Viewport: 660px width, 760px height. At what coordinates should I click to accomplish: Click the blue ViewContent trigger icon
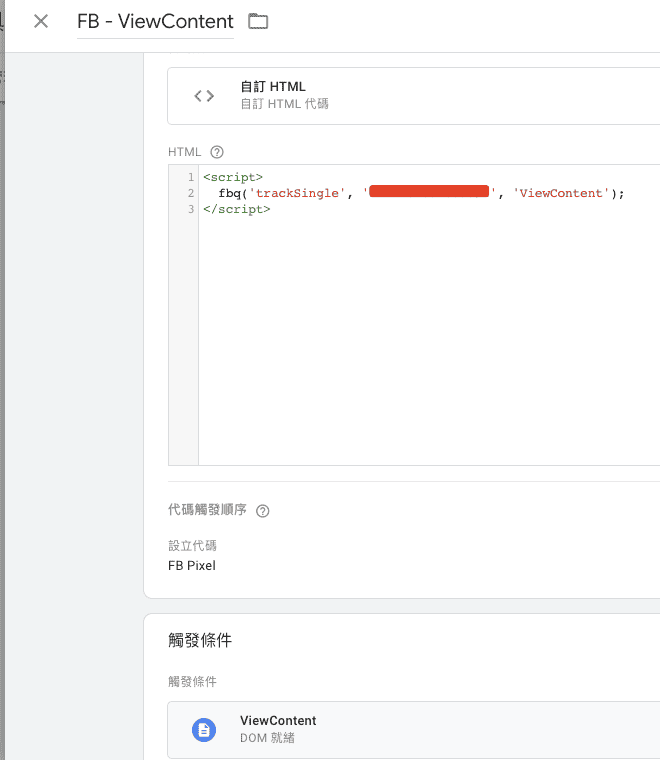(204, 729)
